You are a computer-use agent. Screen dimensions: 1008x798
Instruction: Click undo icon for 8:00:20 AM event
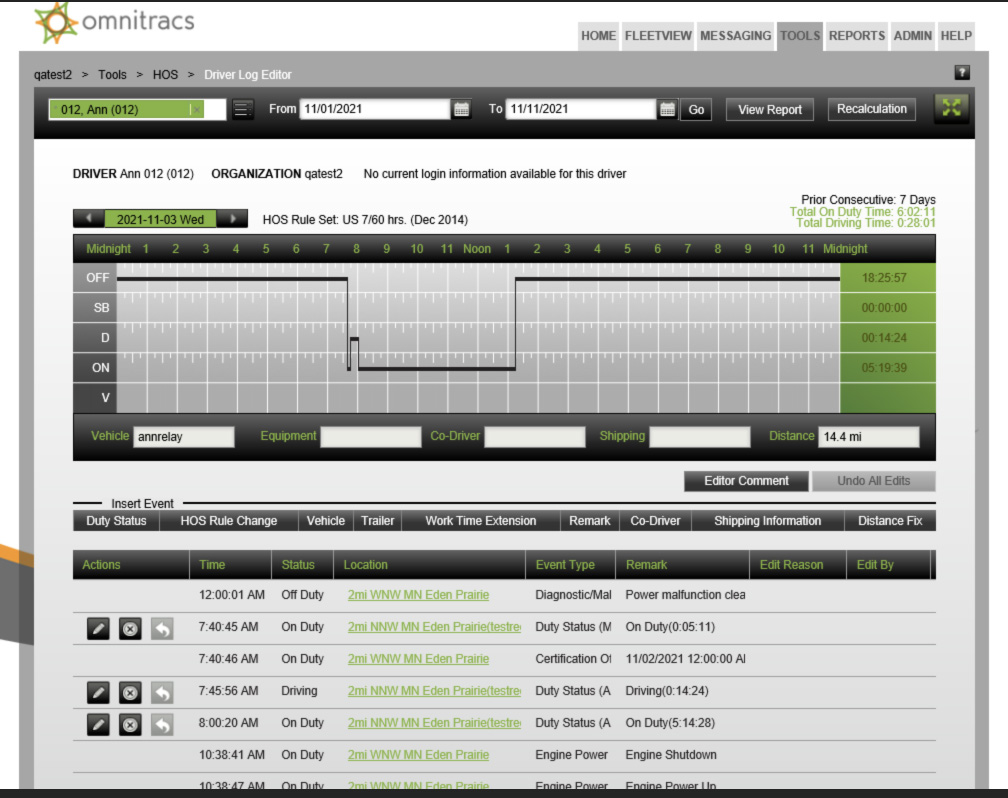click(162, 723)
